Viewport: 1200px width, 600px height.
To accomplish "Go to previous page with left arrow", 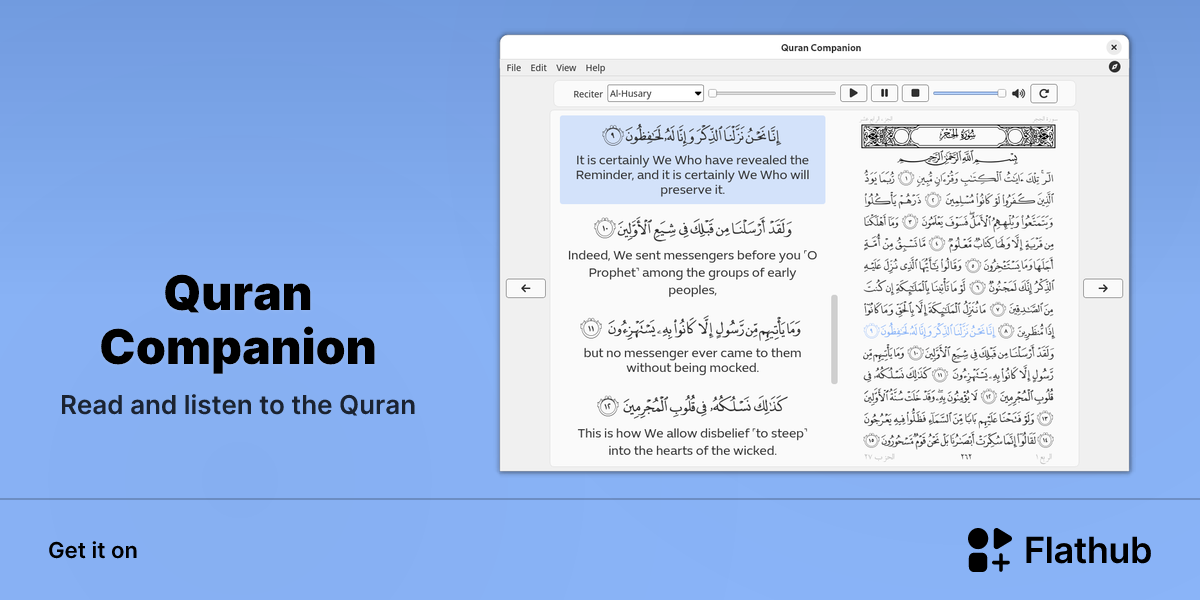I will tap(526, 288).
